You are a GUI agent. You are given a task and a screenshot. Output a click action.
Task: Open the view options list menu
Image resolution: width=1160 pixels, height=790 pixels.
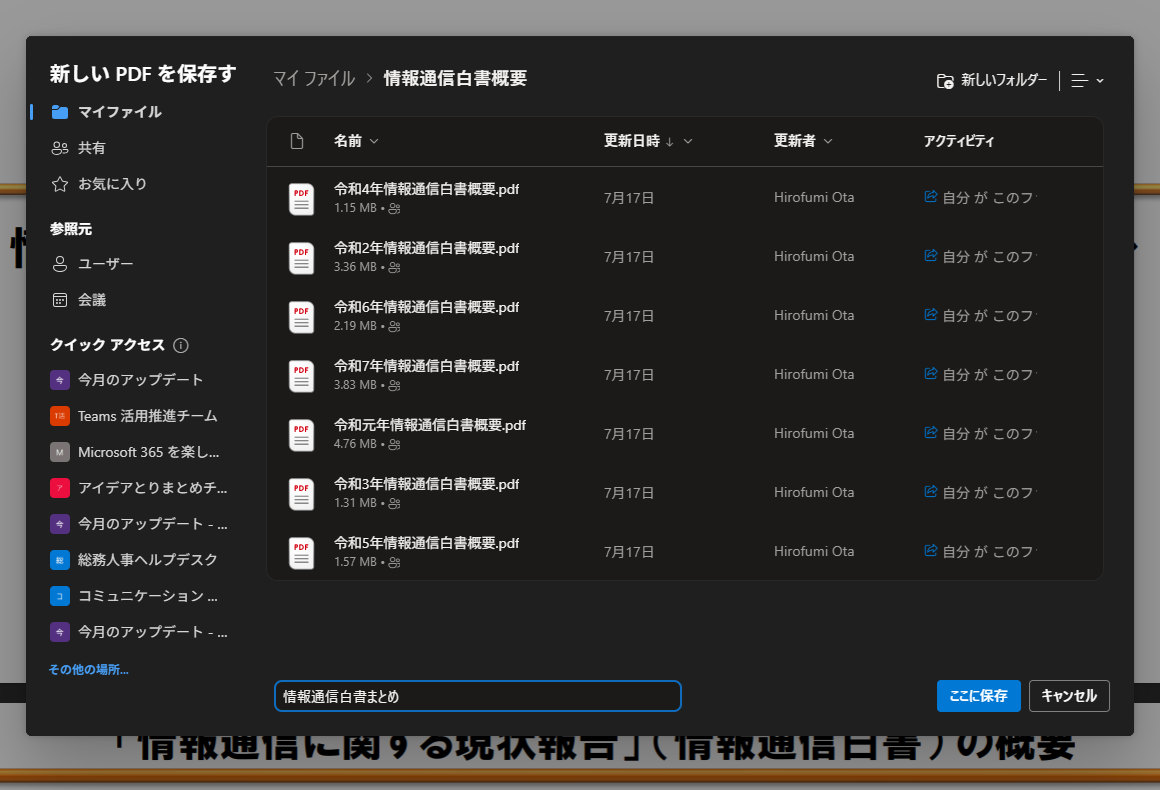pos(1087,81)
